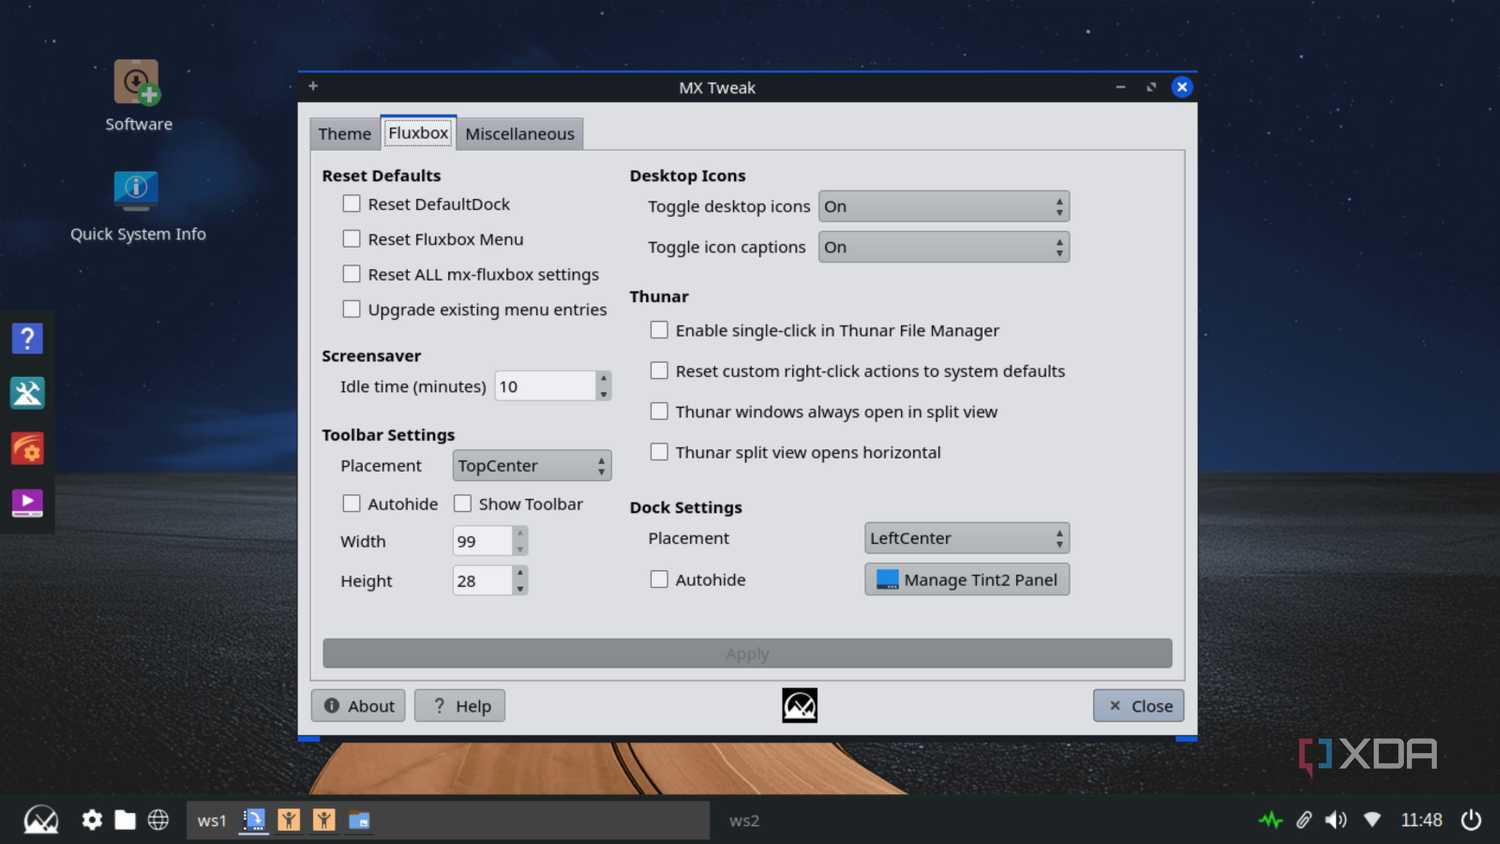
Task: Click the toolbar Height value field
Action: (x=482, y=581)
